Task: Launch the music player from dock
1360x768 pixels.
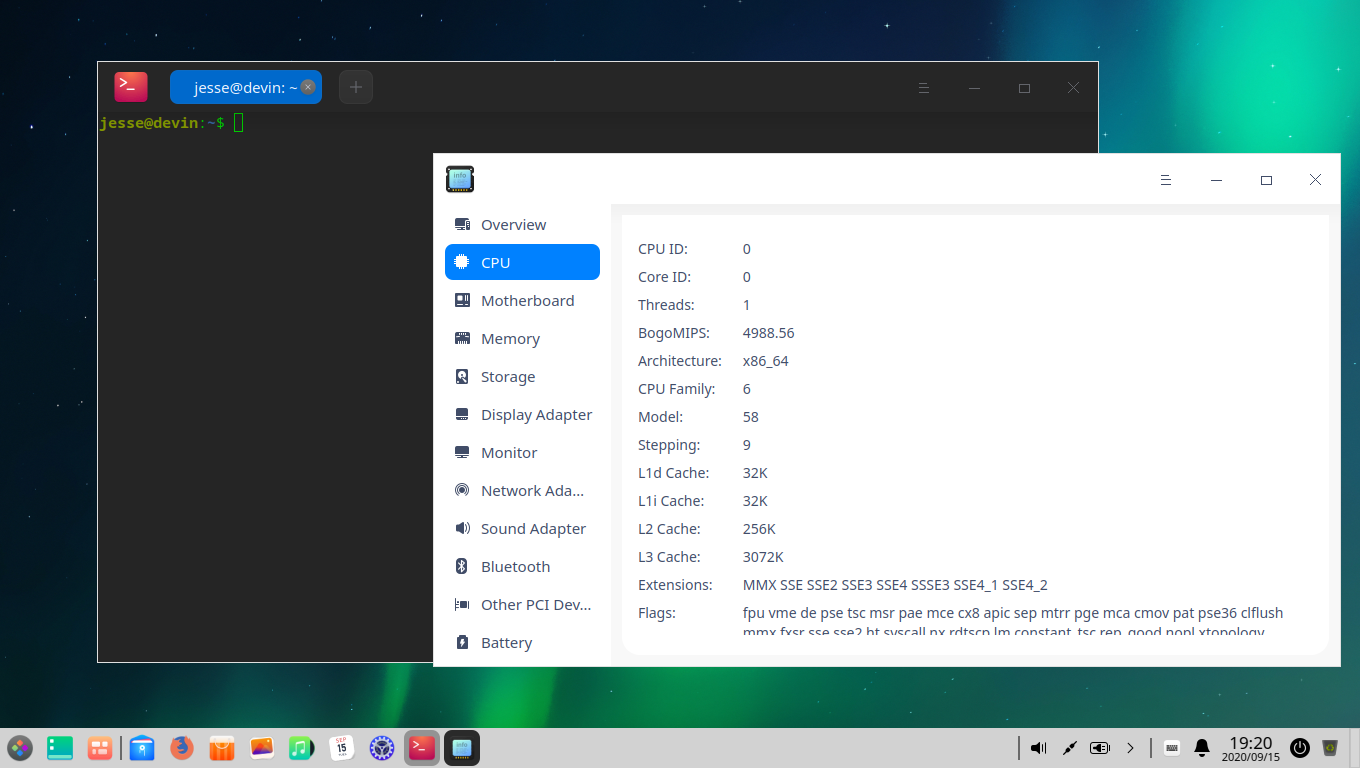Action: click(302, 747)
